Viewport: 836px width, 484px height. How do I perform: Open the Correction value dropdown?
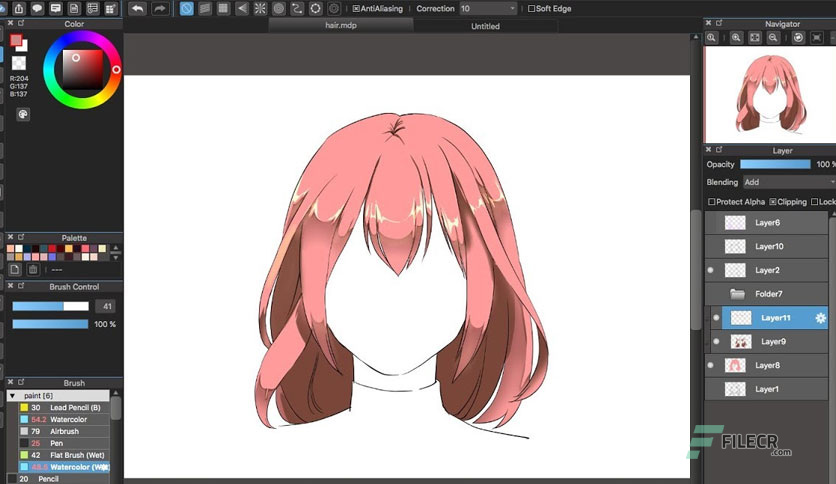point(488,9)
